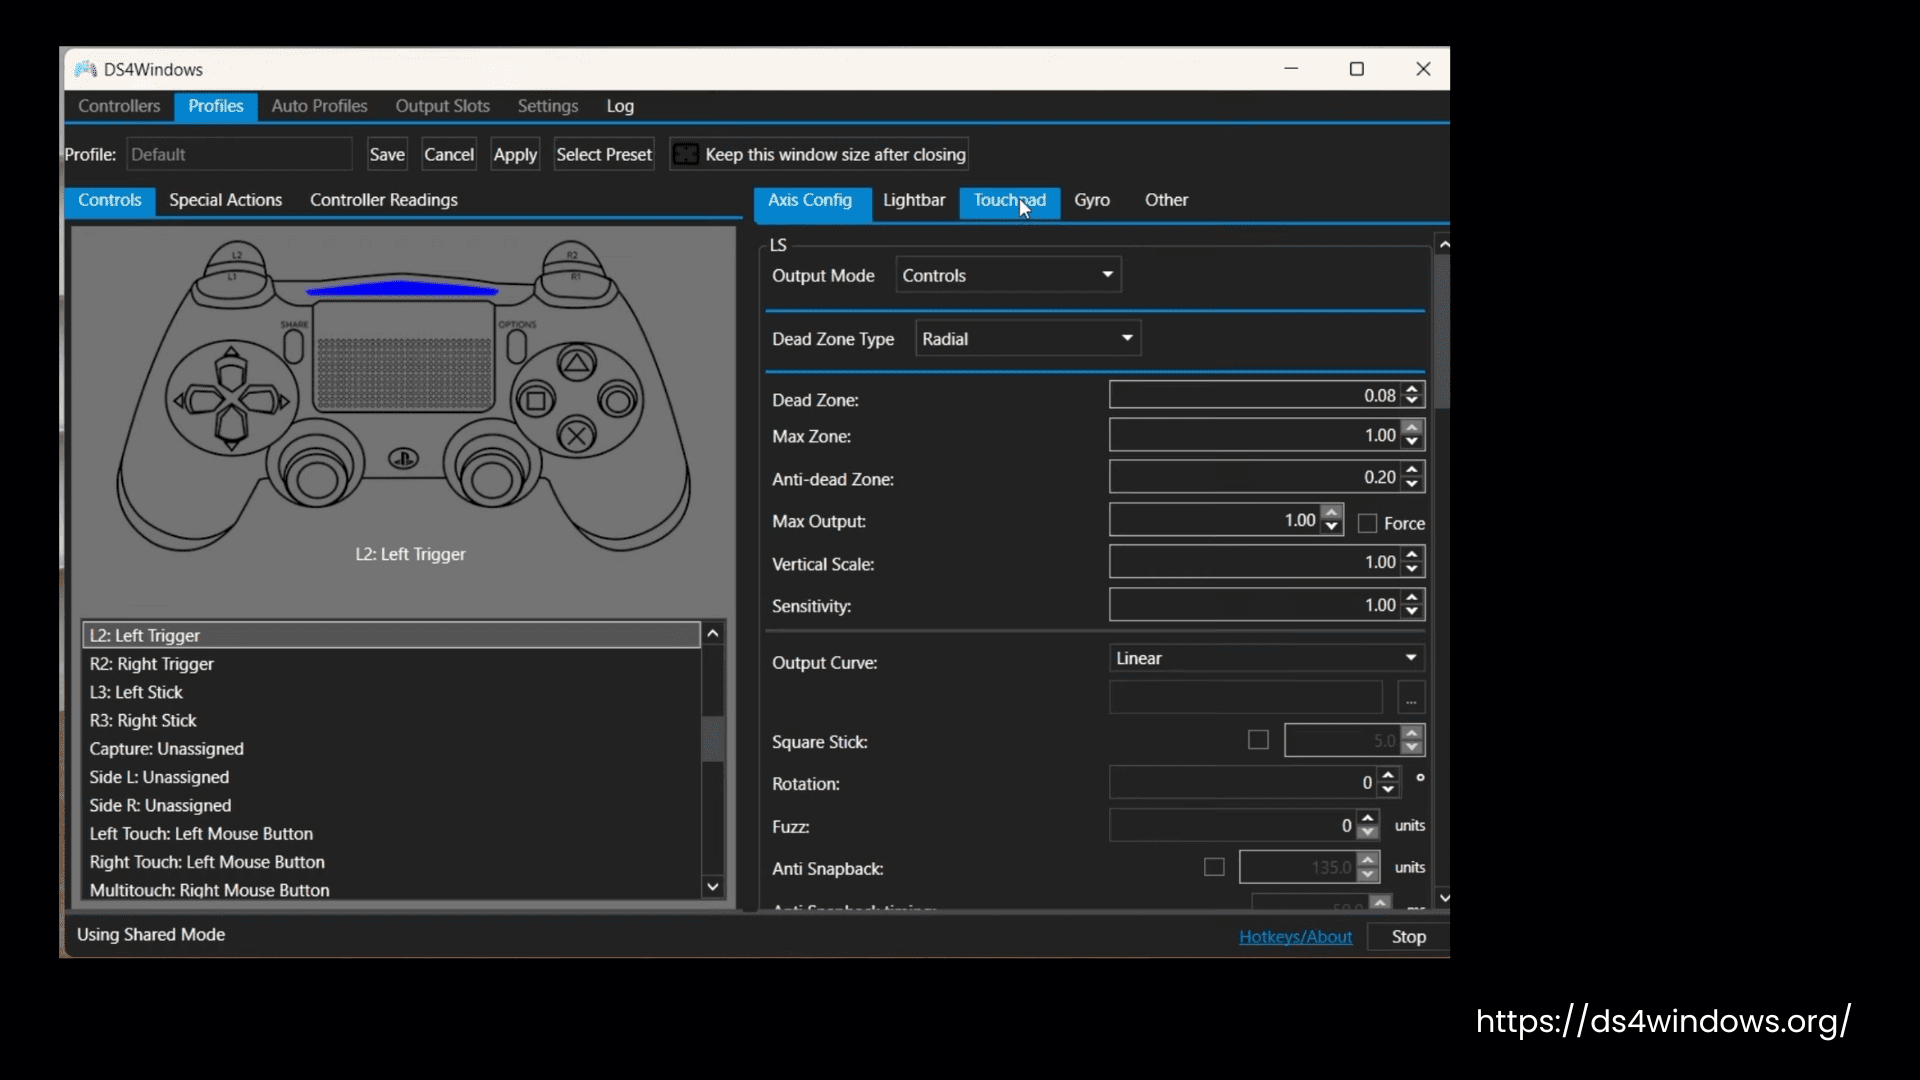
Task: Click the Cross button on controller diagram
Action: click(576, 435)
